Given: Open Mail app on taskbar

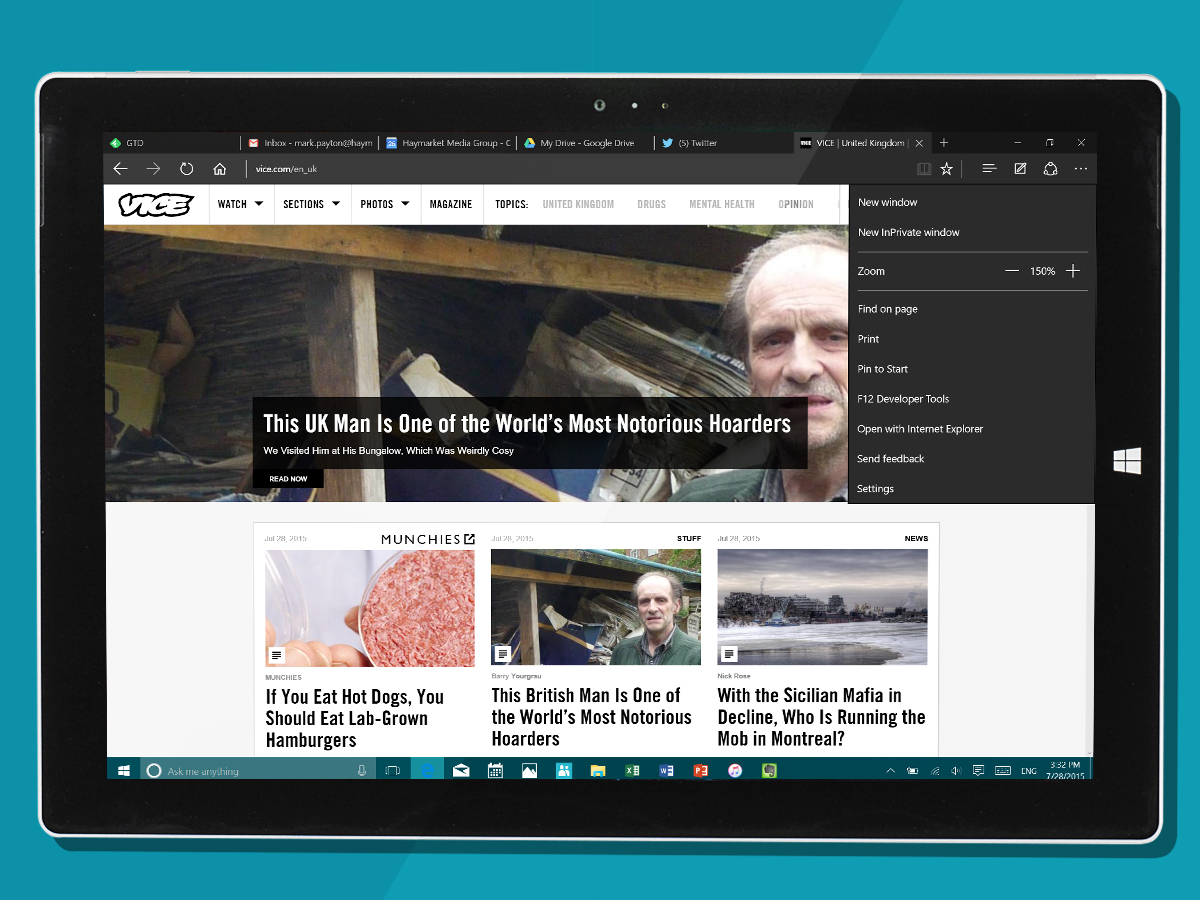Looking at the screenshot, I should coord(461,771).
